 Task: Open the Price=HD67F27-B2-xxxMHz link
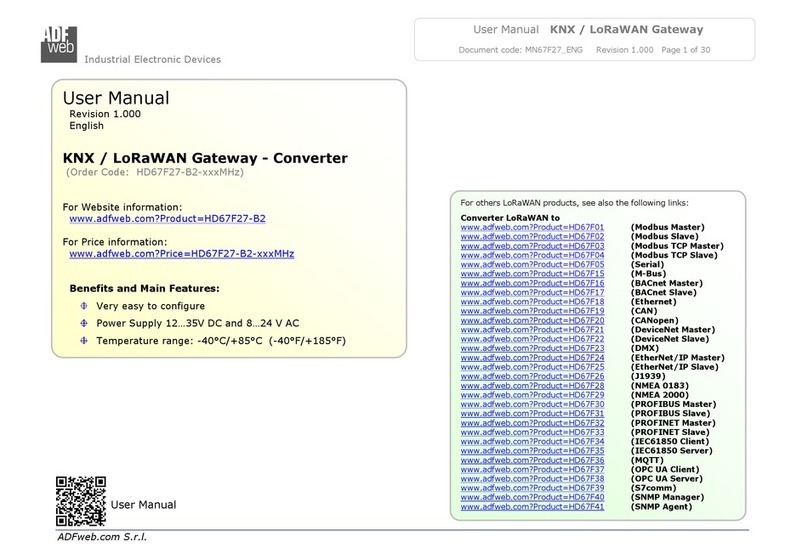pyautogui.click(x=182, y=253)
